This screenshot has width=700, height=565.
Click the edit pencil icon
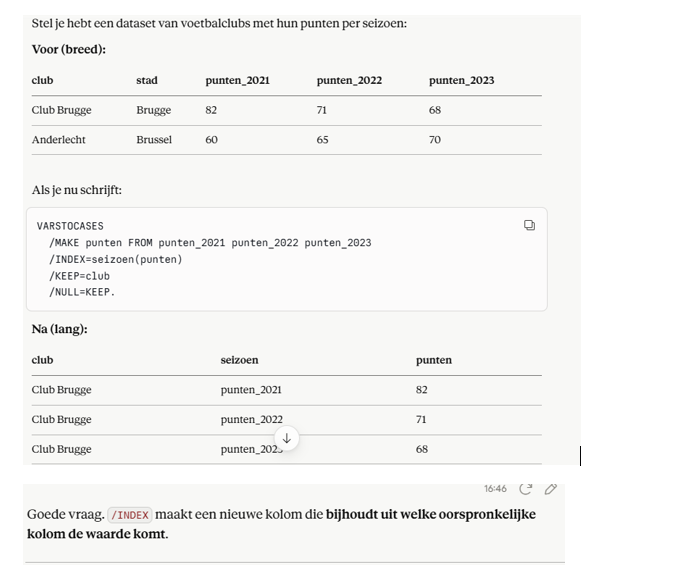point(550,489)
